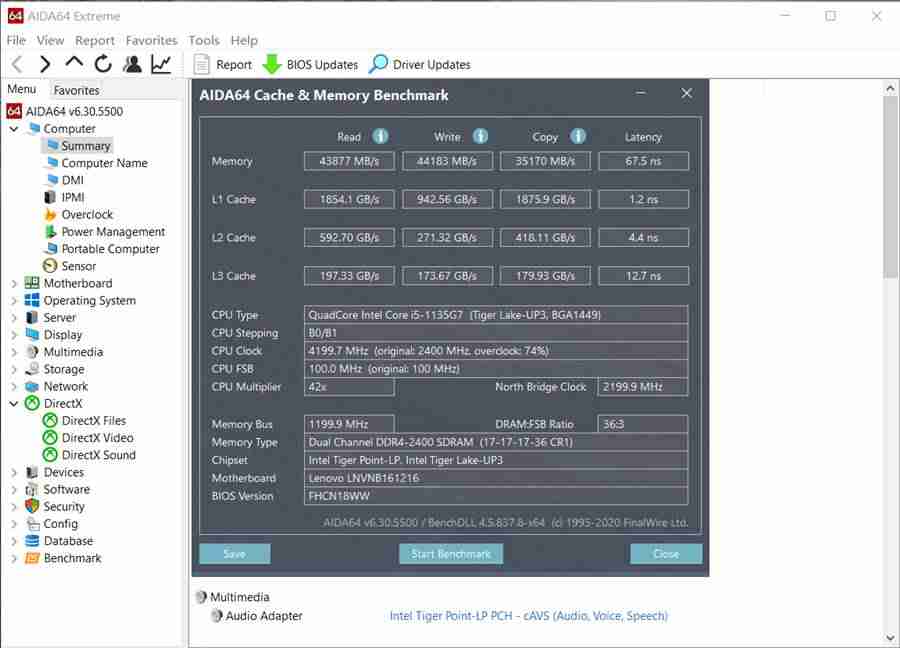
Task: Collapse the DirectX tree node
Action: pyautogui.click(x=14, y=403)
